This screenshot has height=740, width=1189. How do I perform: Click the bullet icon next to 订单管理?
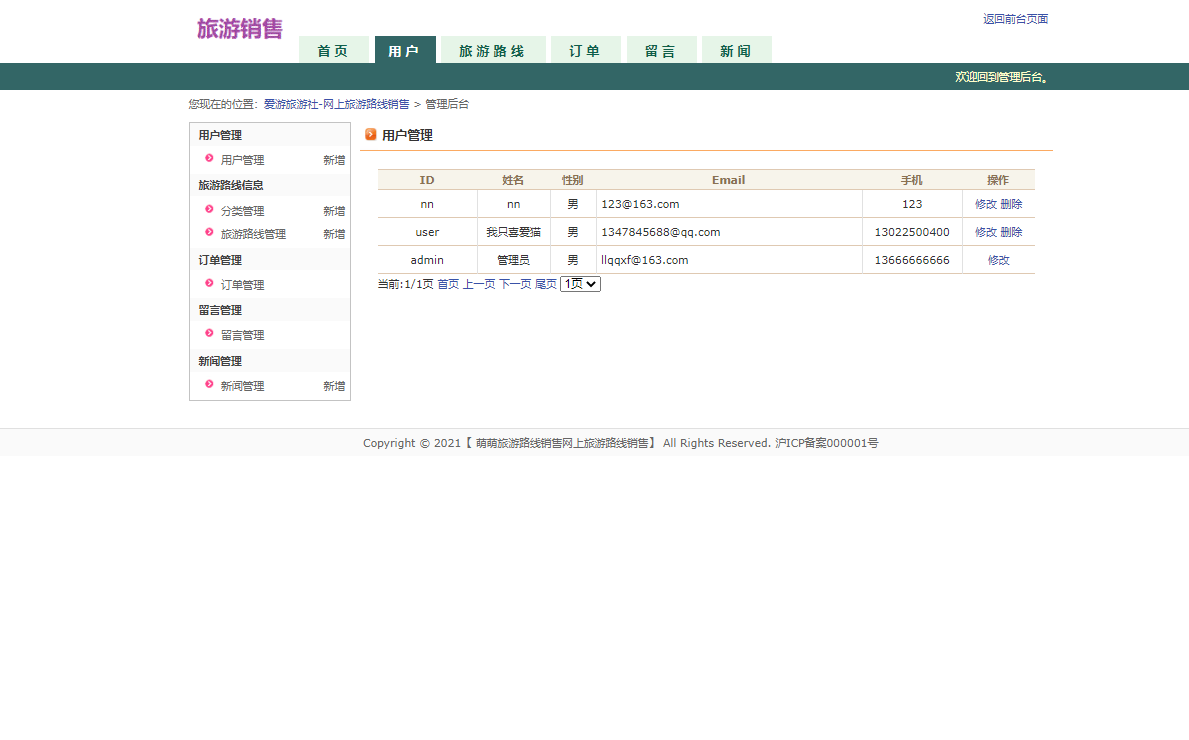click(209, 284)
